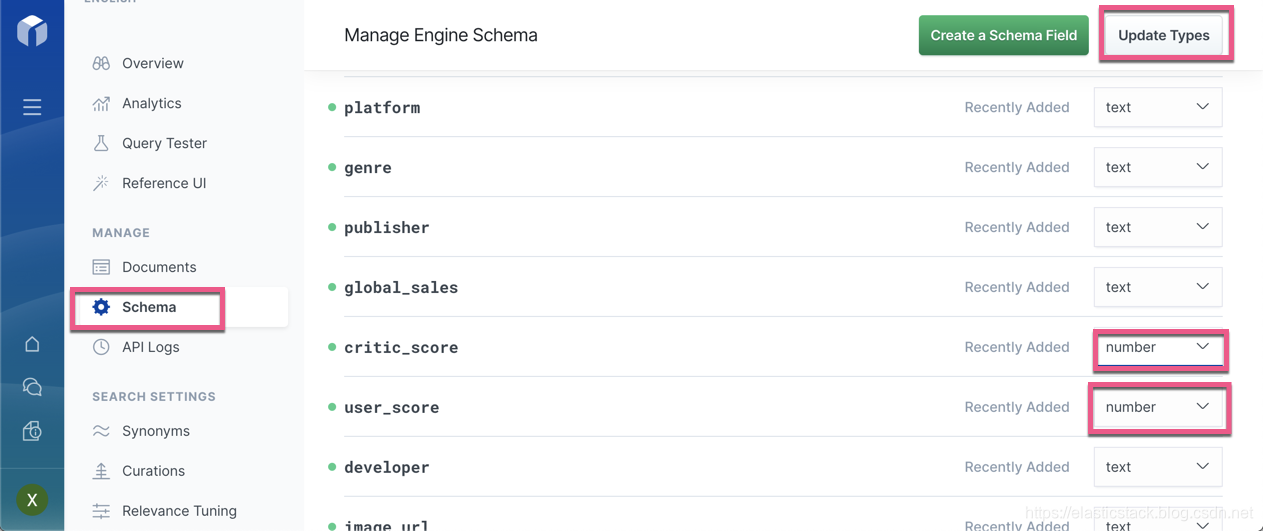Open the critic_score number type dropdown
This screenshot has height=531, width=1263.
point(1157,347)
